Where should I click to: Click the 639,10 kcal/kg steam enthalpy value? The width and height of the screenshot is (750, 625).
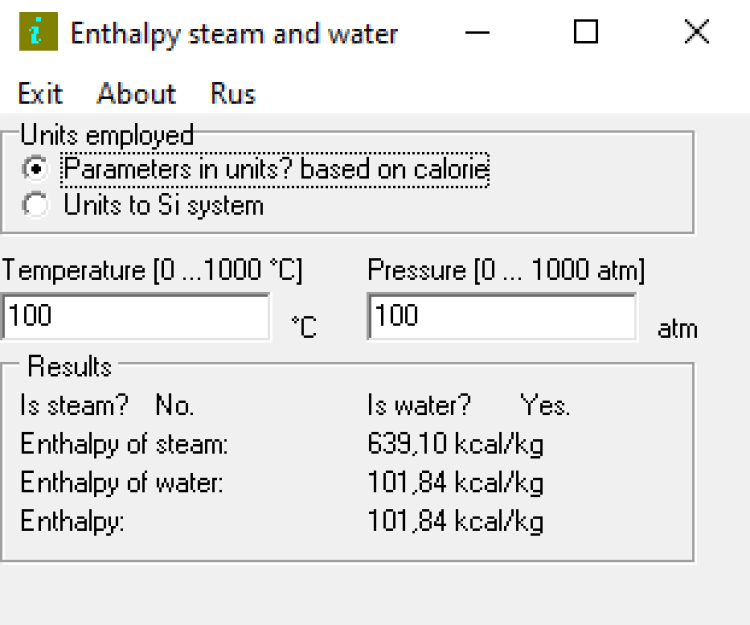(x=455, y=444)
